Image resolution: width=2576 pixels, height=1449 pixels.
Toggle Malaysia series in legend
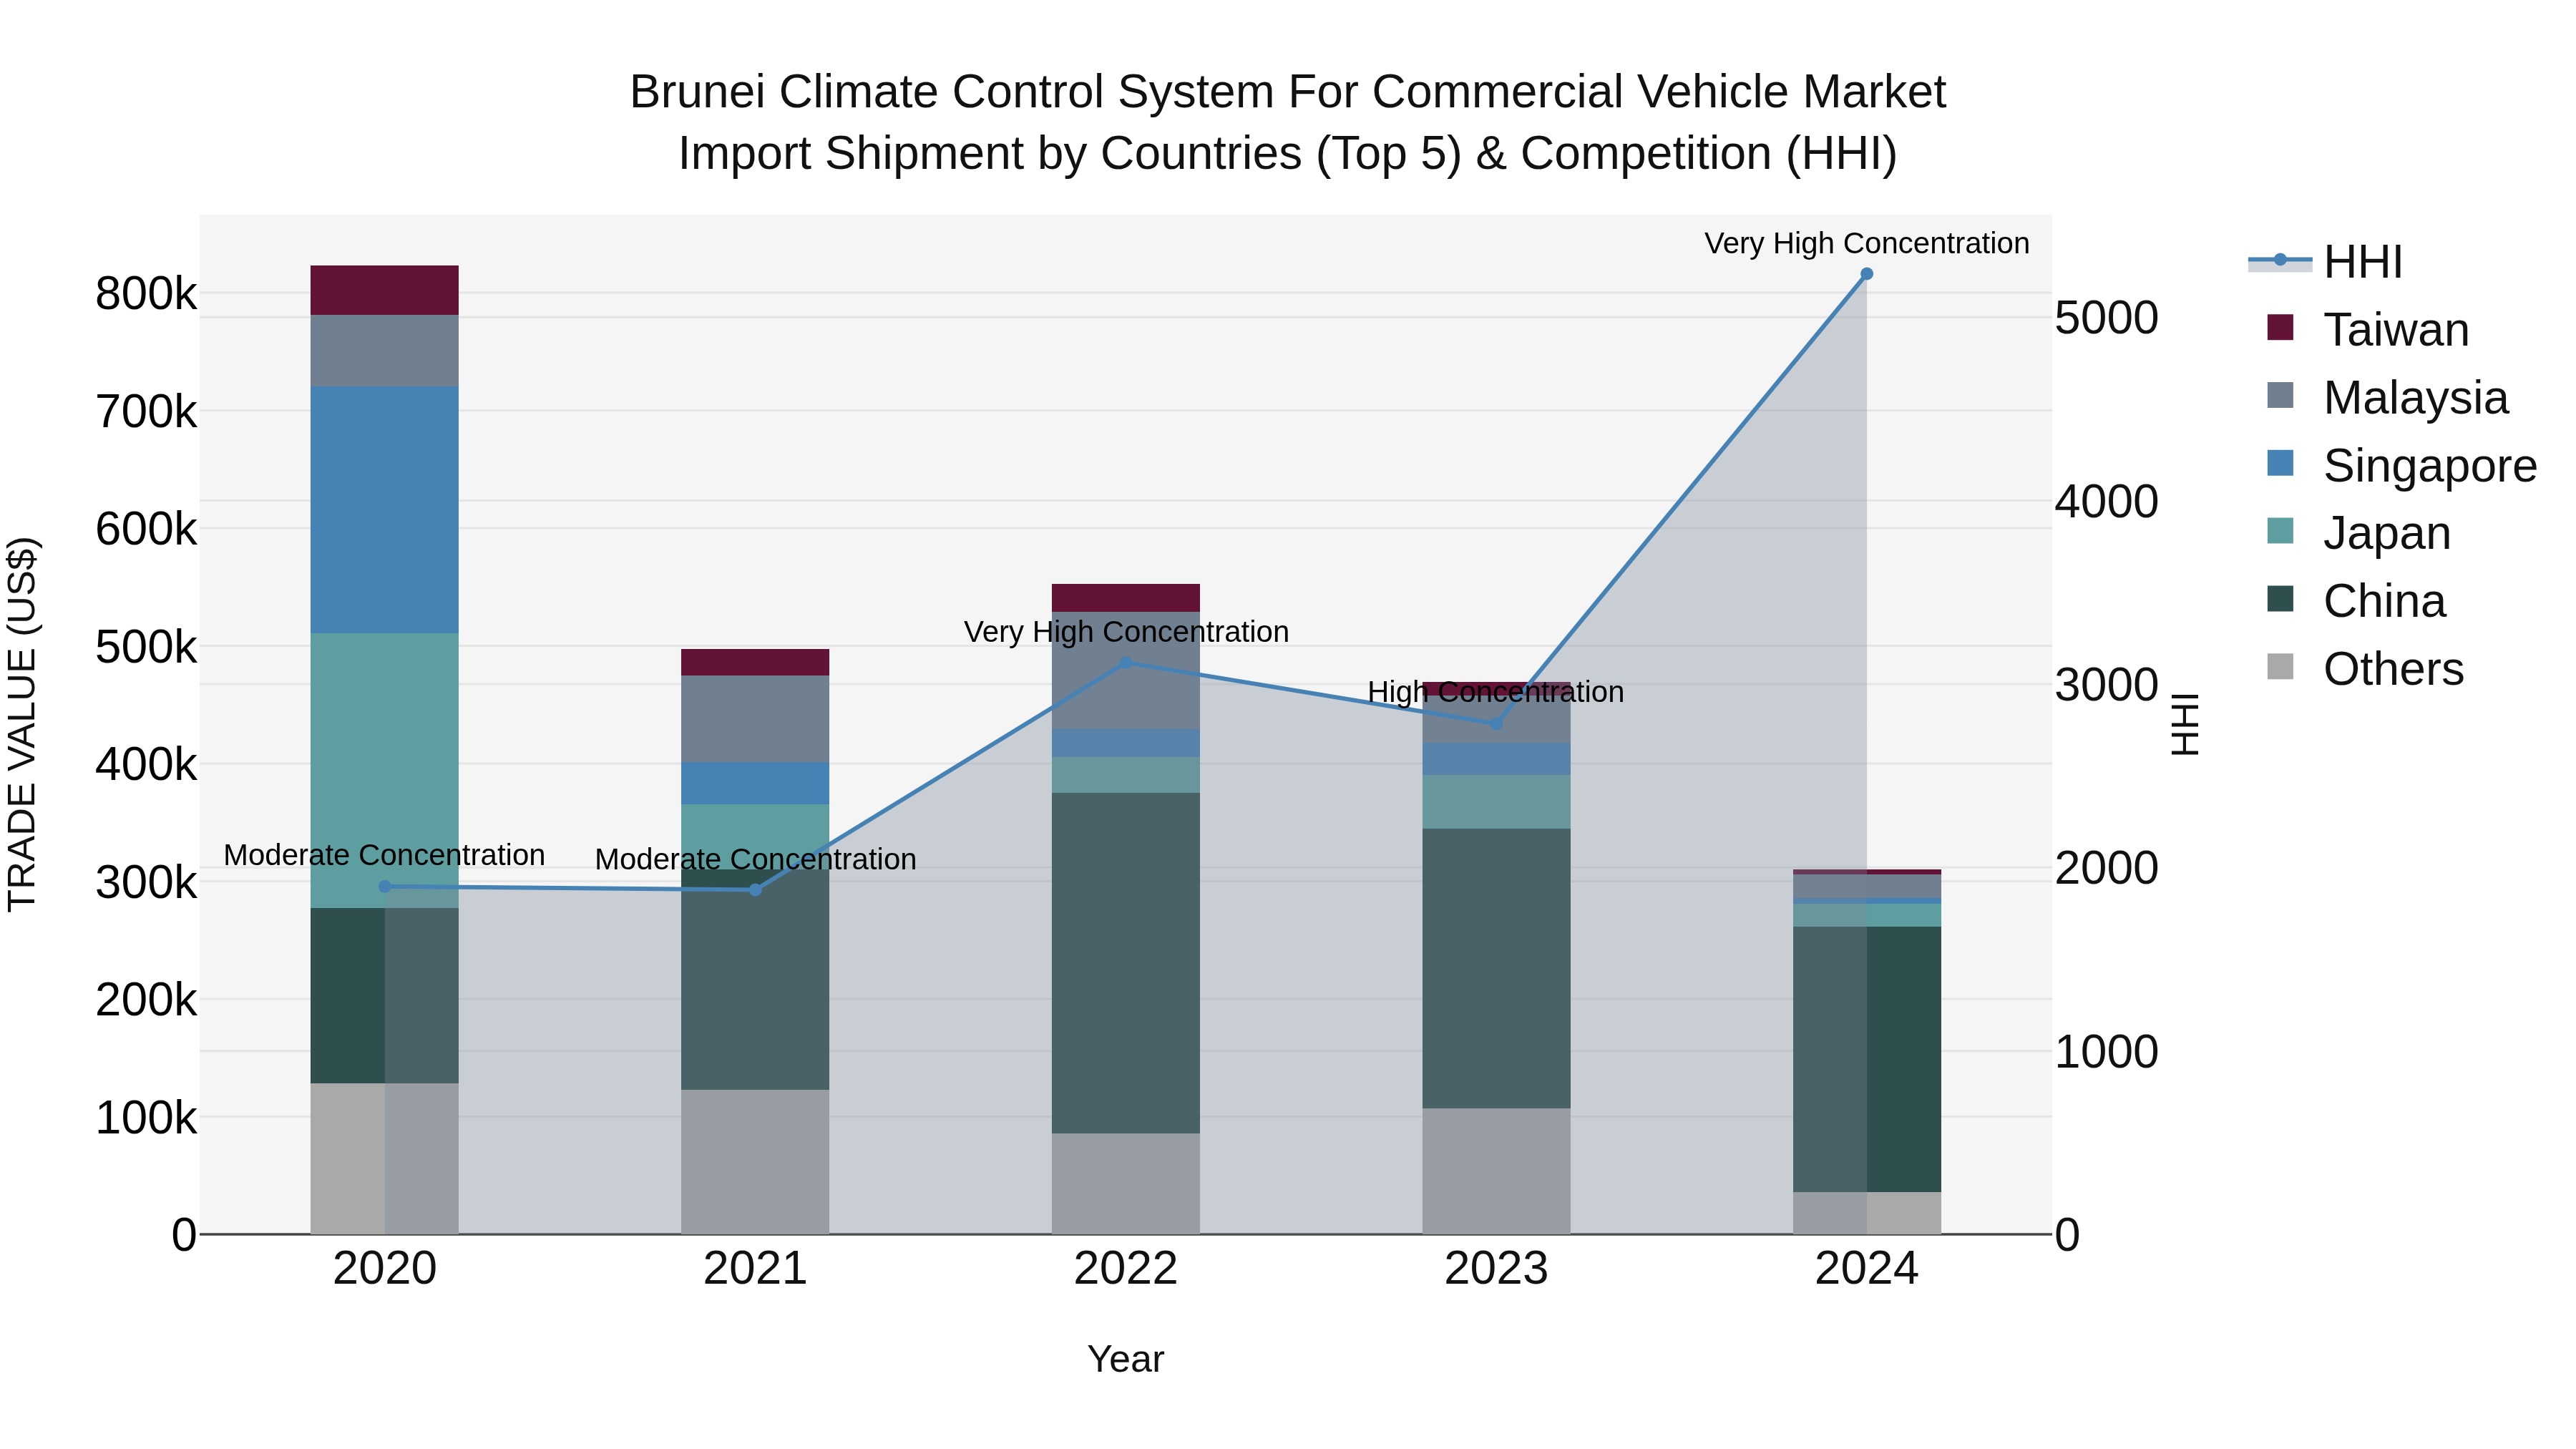pyautogui.click(x=2388, y=398)
